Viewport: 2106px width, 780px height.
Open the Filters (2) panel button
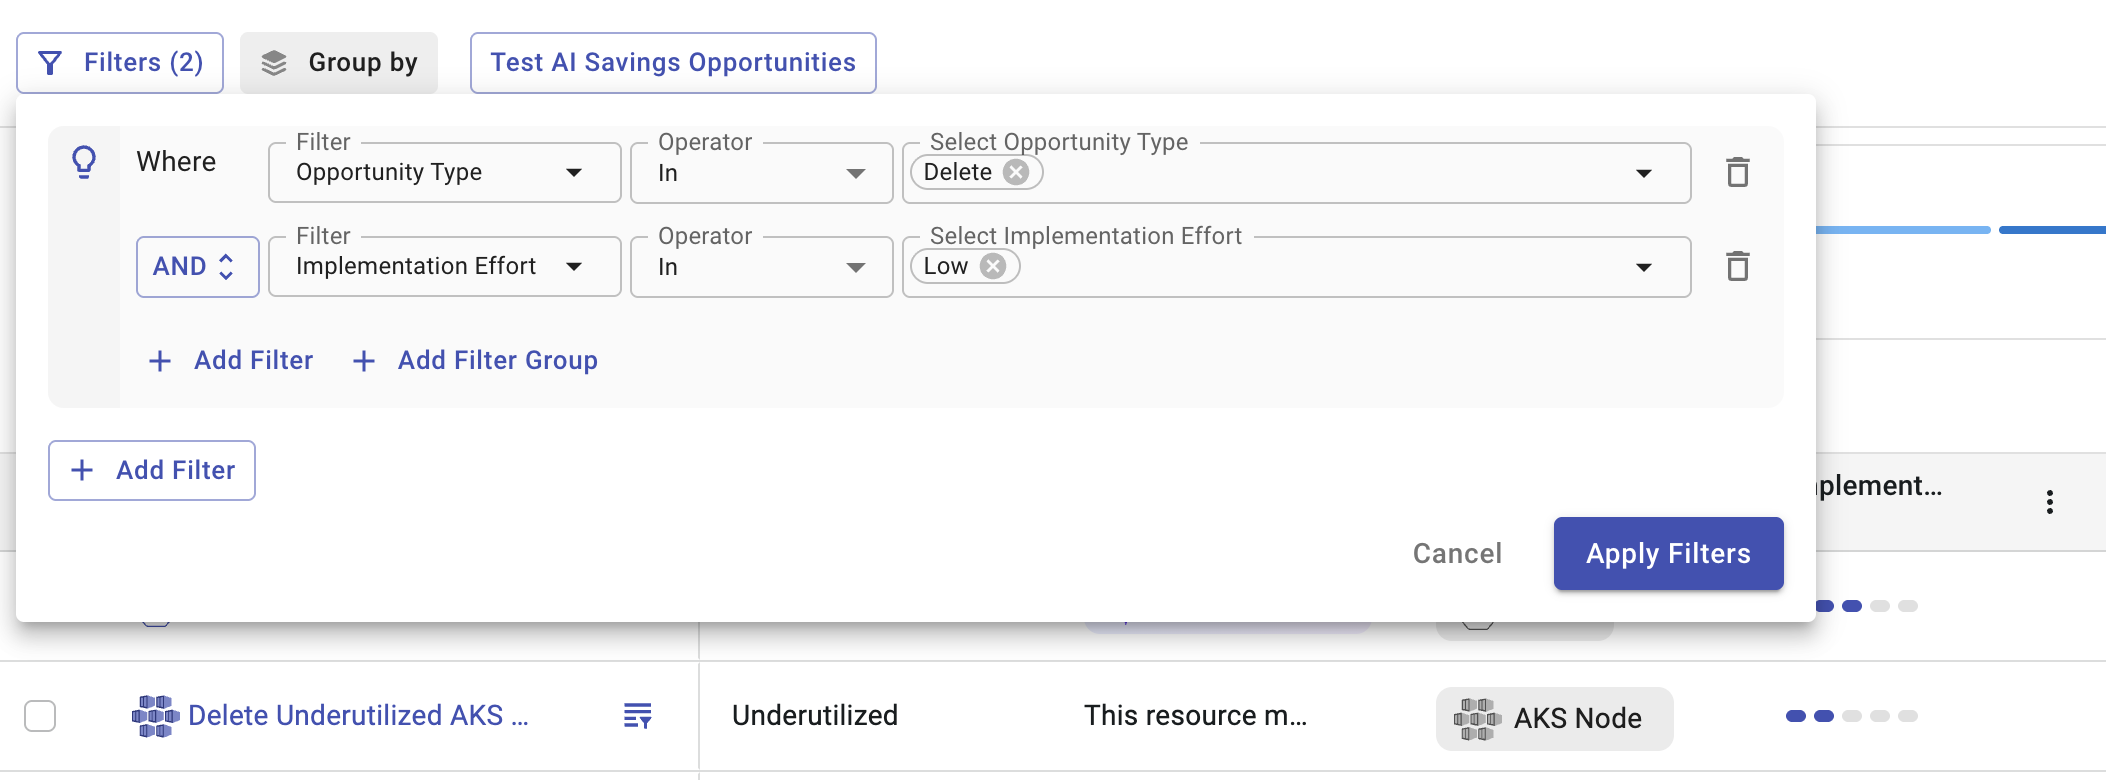pyautogui.click(x=120, y=63)
